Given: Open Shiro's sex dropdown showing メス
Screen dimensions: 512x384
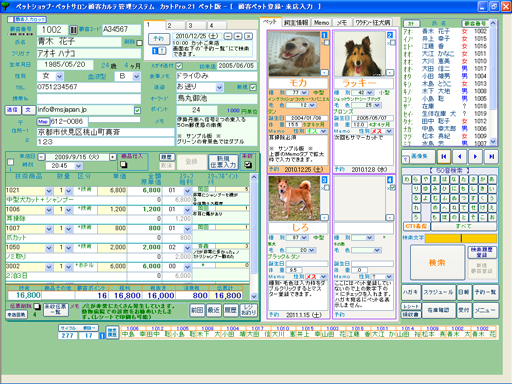Looking at the screenshot, I should coord(323,277).
